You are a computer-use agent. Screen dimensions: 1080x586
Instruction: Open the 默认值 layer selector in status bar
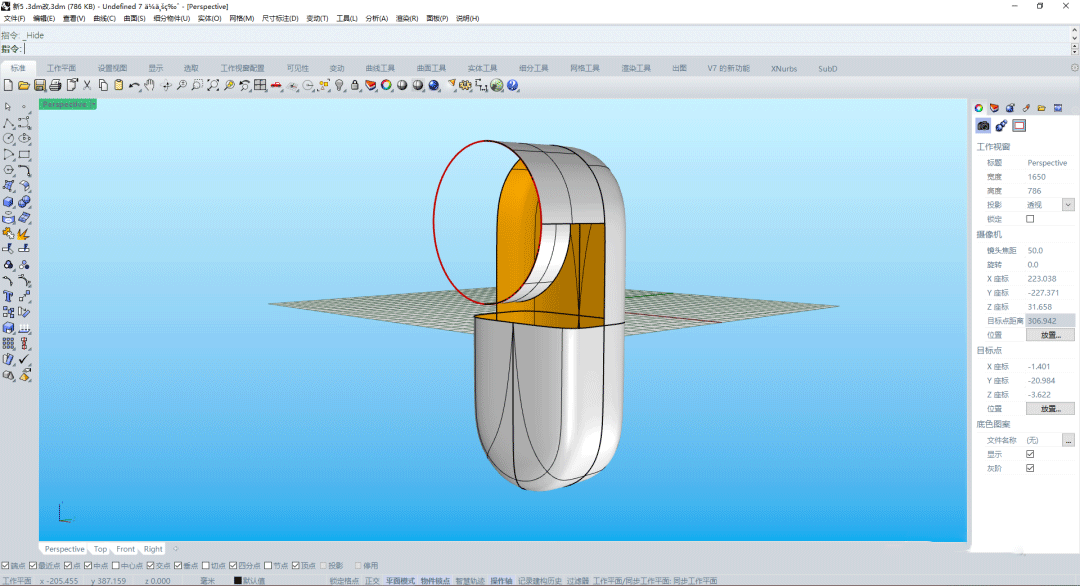coord(250,580)
